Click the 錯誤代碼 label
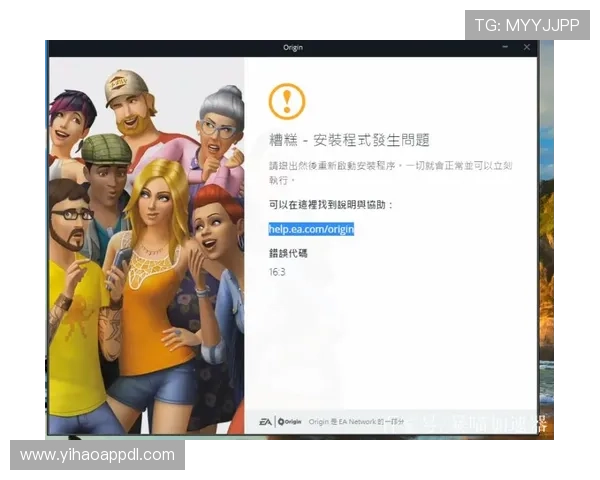The height and width of the screenshot is (480, 600). pyautogui.click(x=288, y=253)
